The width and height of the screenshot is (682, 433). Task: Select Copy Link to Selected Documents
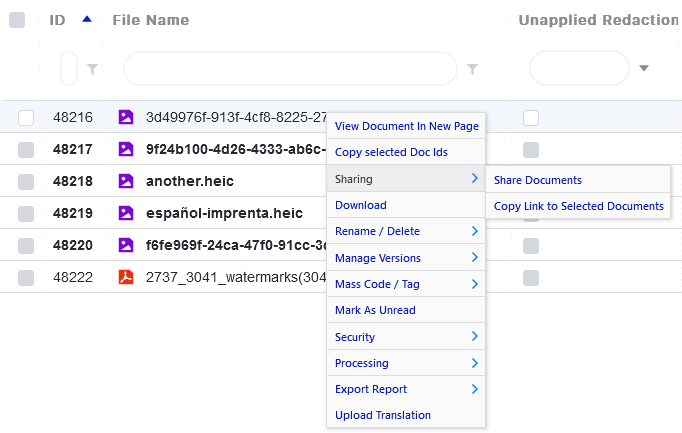pyautogui.click(x=578, y=206)
